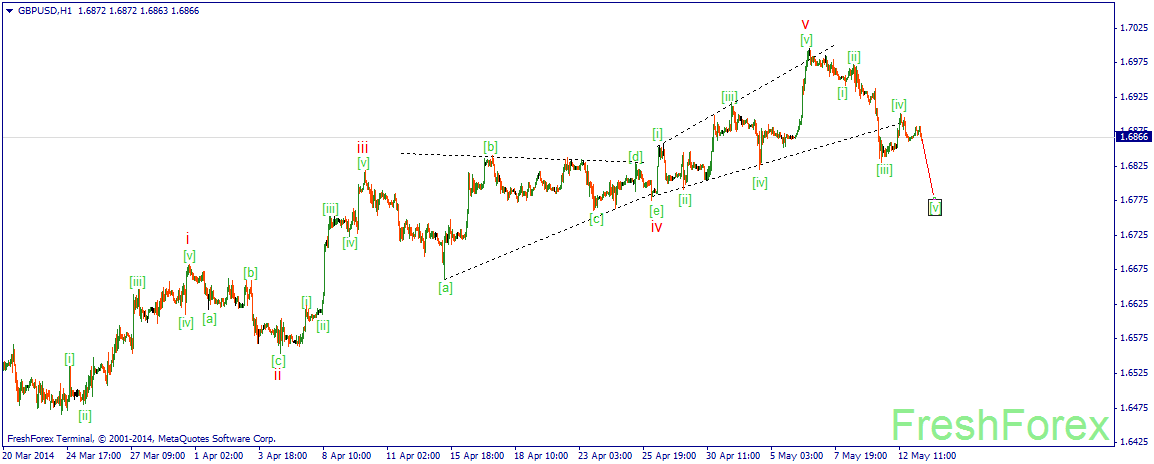Click the 23 Apr 03:00 time label
The height and width of the screenshot is (464, 1154).
click(x=606, y=456)
